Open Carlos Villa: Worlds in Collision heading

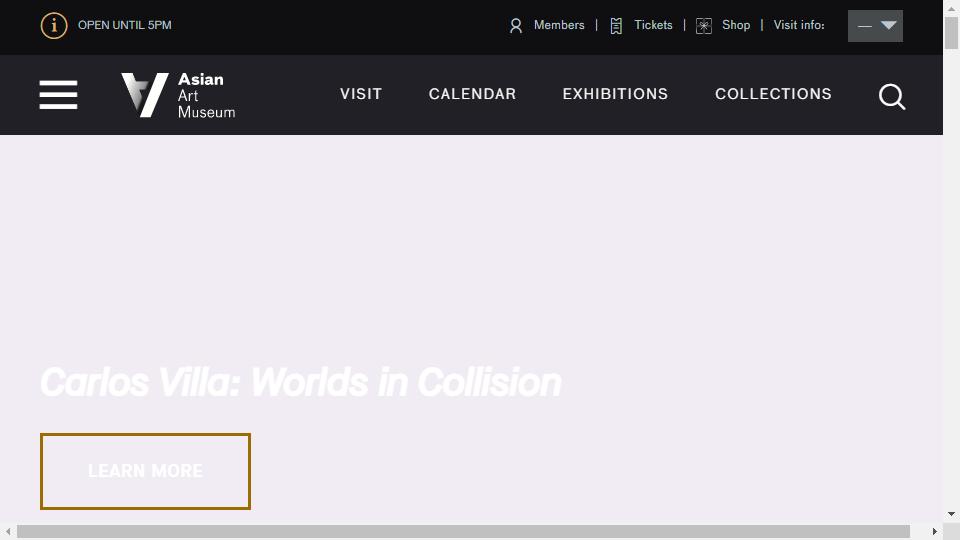[301, 382]
